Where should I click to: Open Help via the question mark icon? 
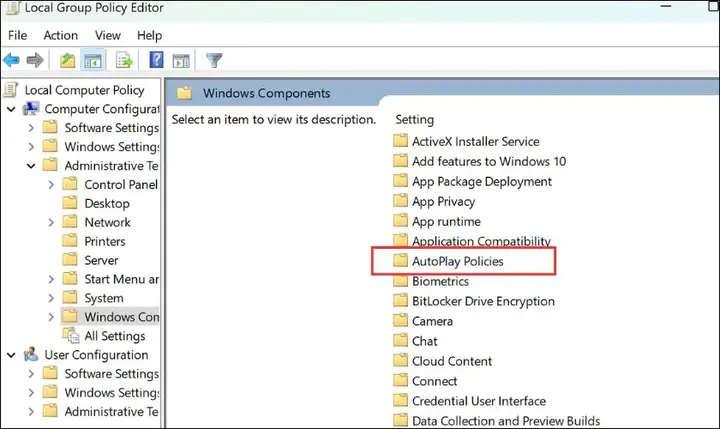[x=157, y=61]
